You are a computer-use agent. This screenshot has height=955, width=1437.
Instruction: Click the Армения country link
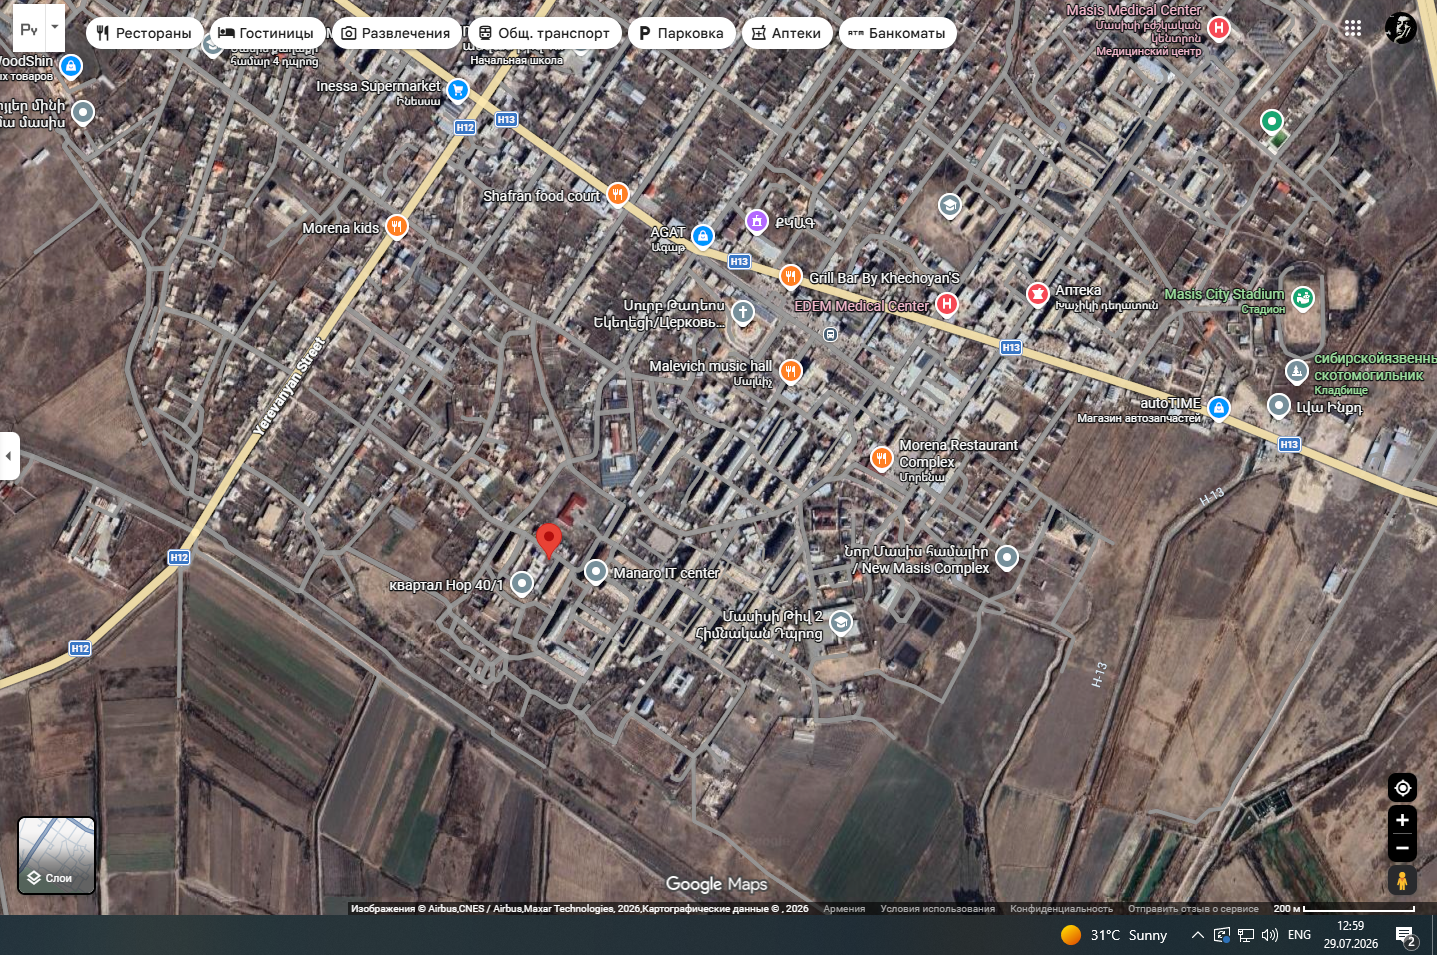click(844, 909)
